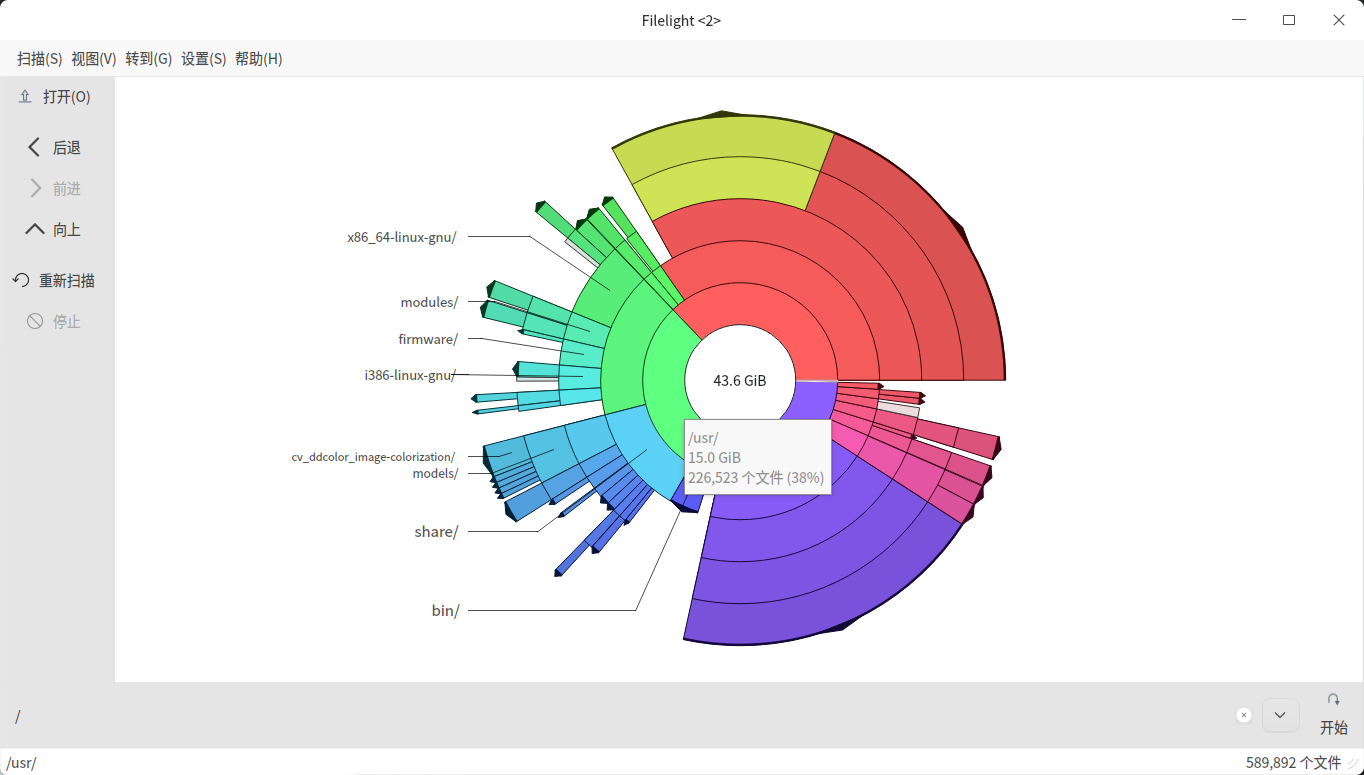This screenshot has width=1364, height=775.
Task: Click the bin/ chart label
Action: coord(446,610)
